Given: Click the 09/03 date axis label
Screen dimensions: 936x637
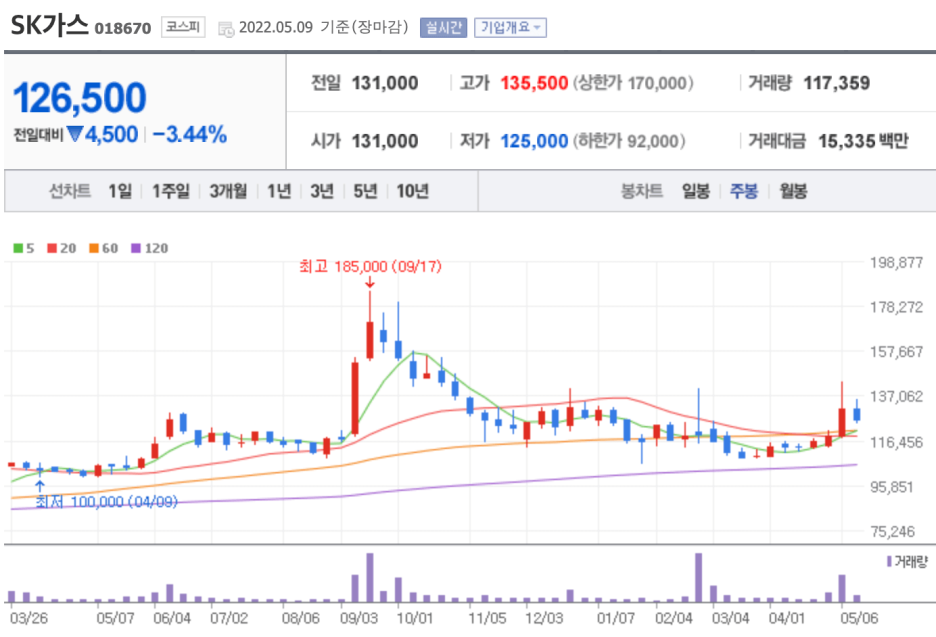Looking at the screenshot, I should tap(358, 618).
